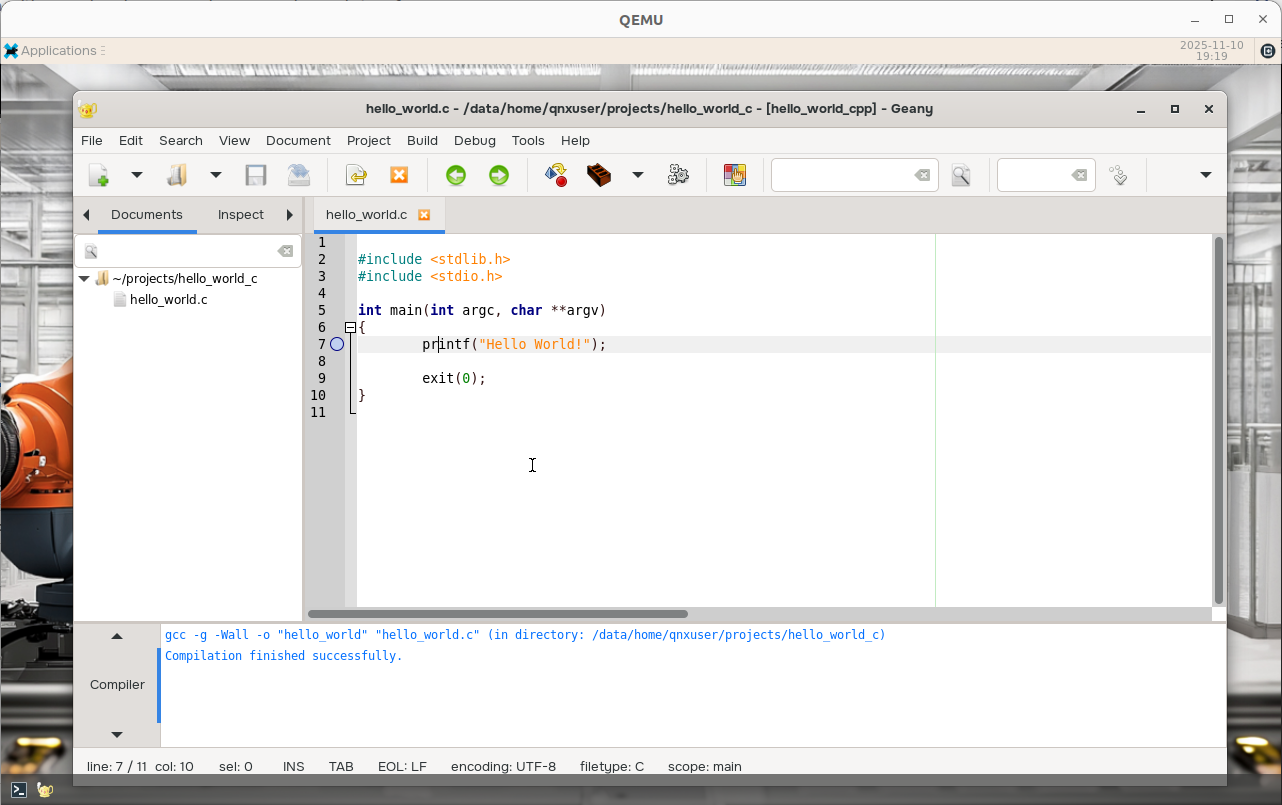This screenshot has height=805, width=1282.
Task: Switch to the Inspect sidebar tab
Action: [x=240, y=214]
